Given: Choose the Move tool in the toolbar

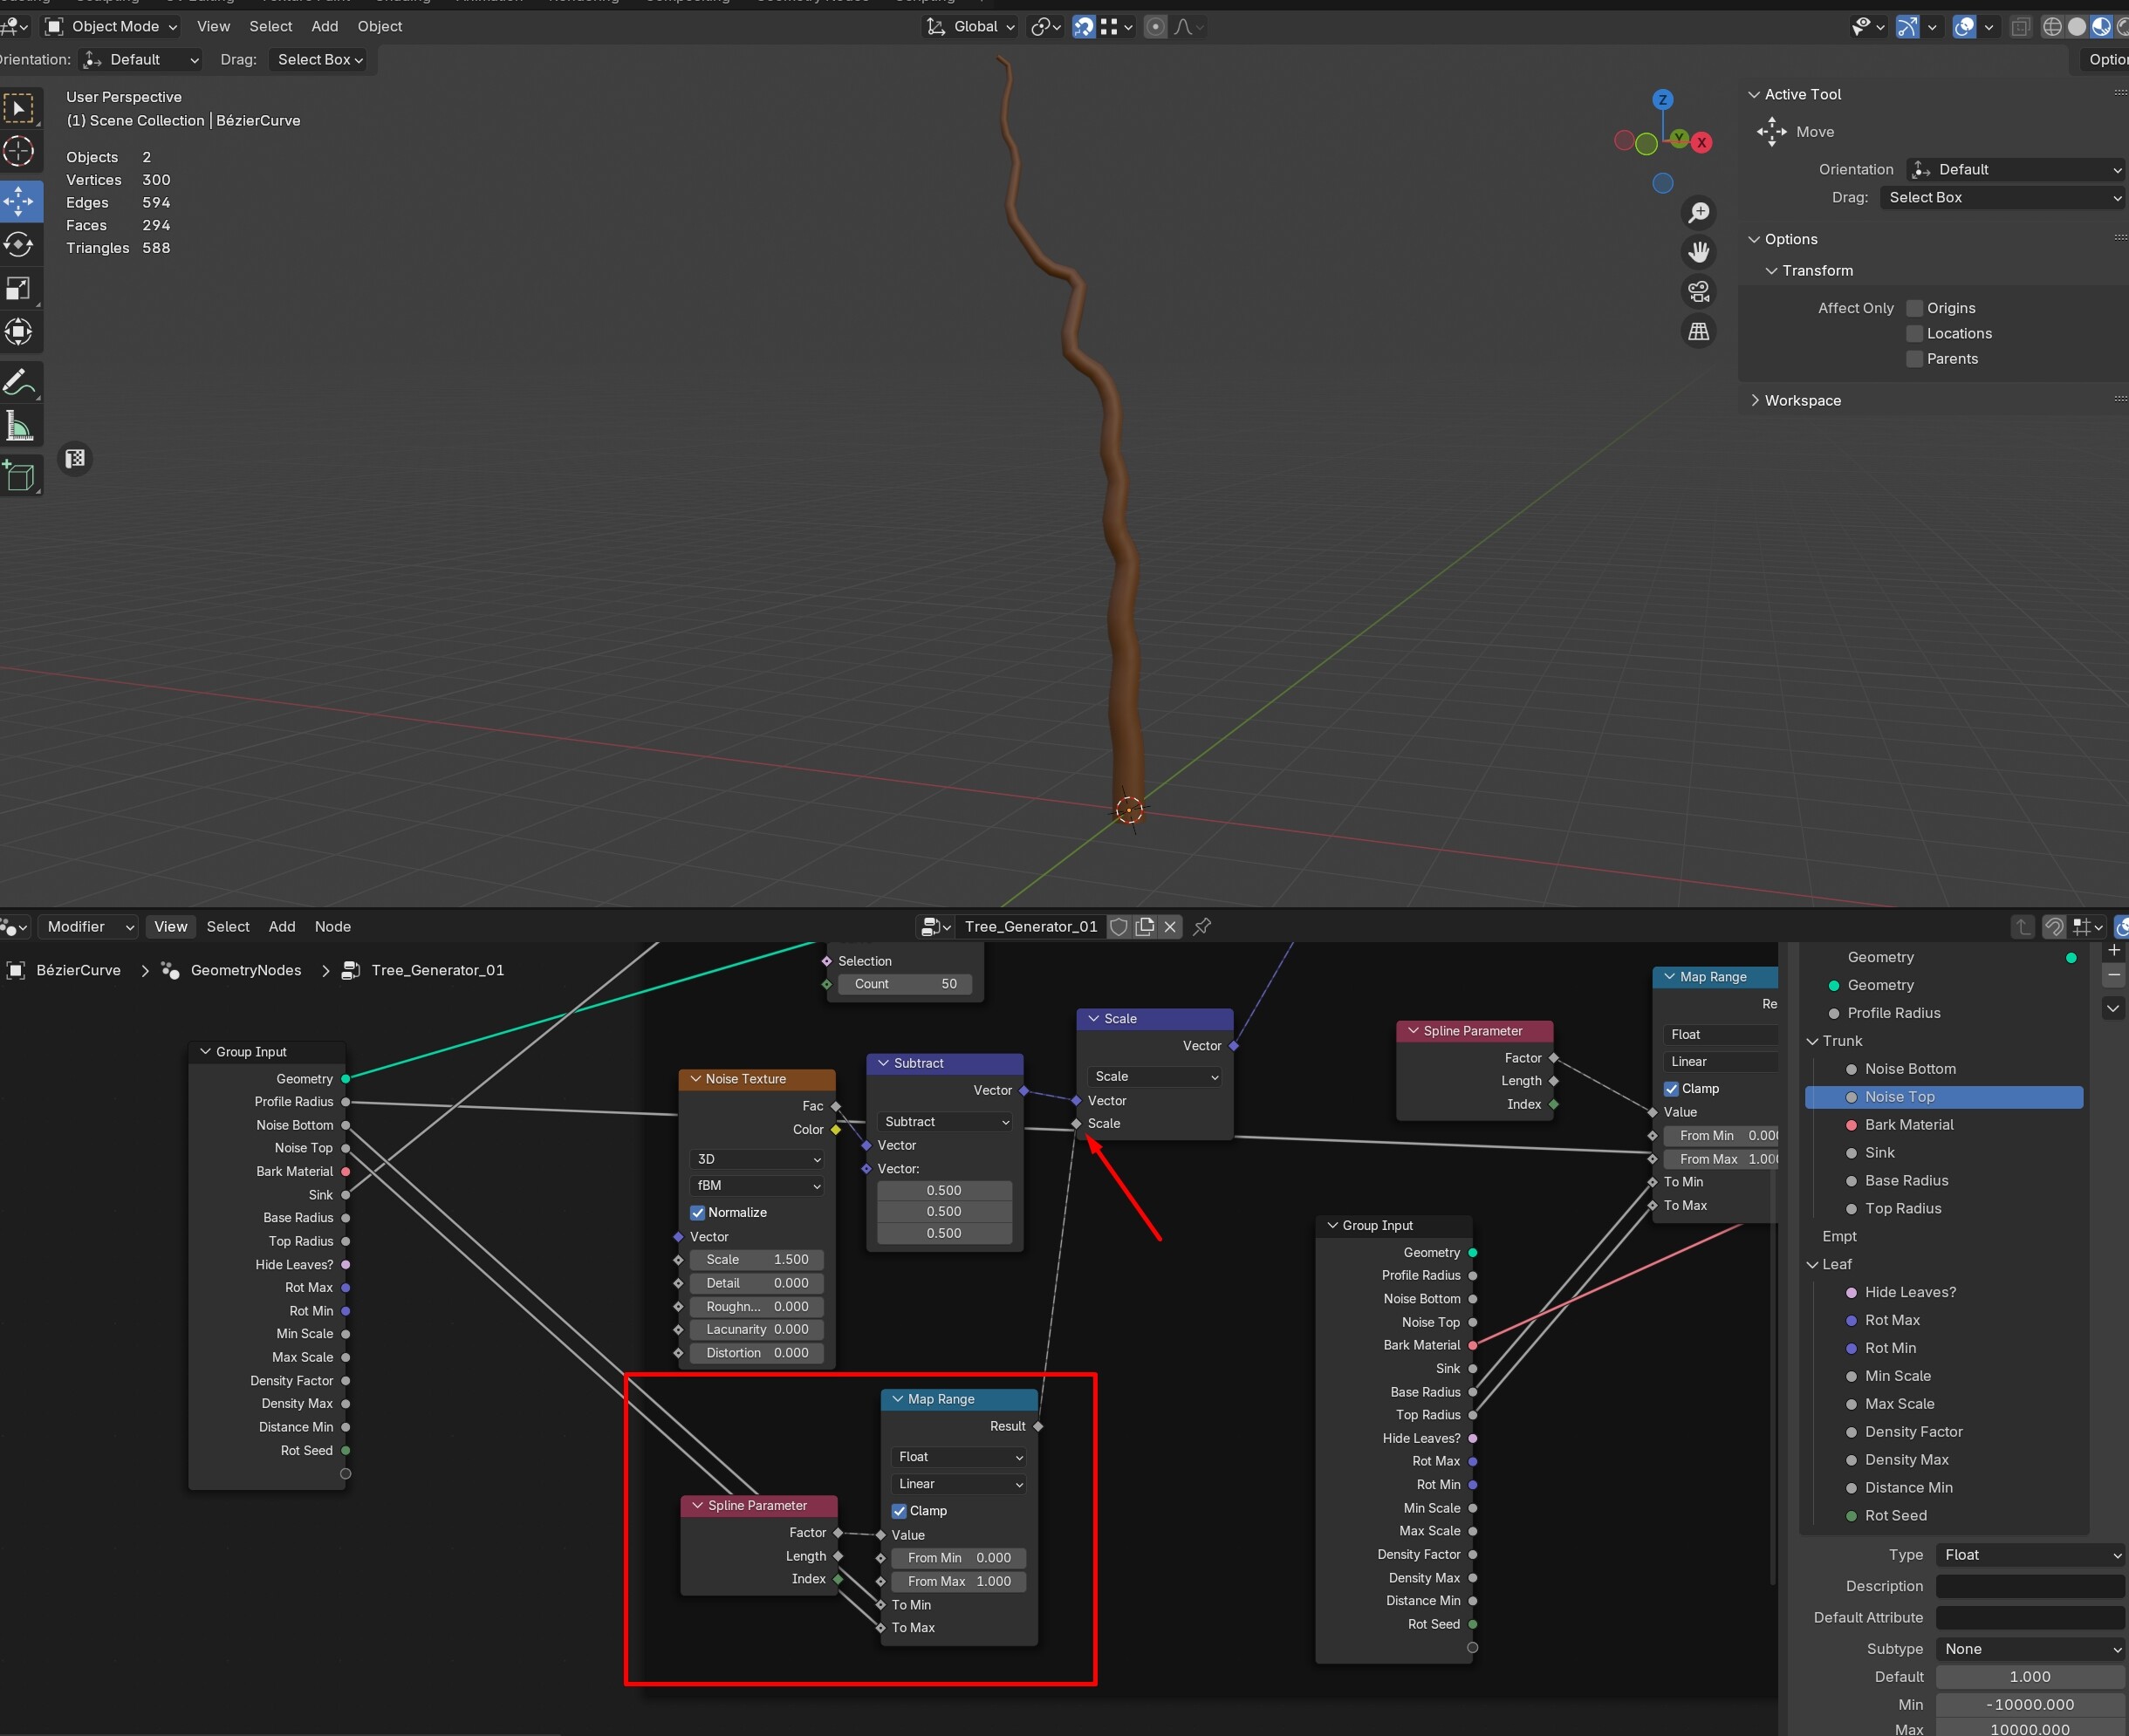Looking at the screenshot, I should pos(19,201).
